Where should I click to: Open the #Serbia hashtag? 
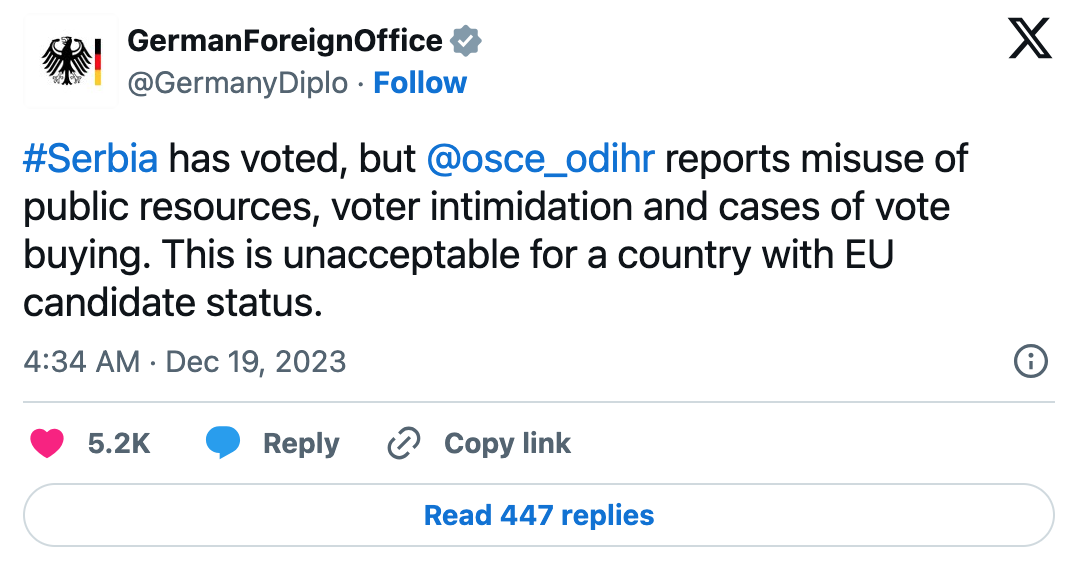coord(90,159)
